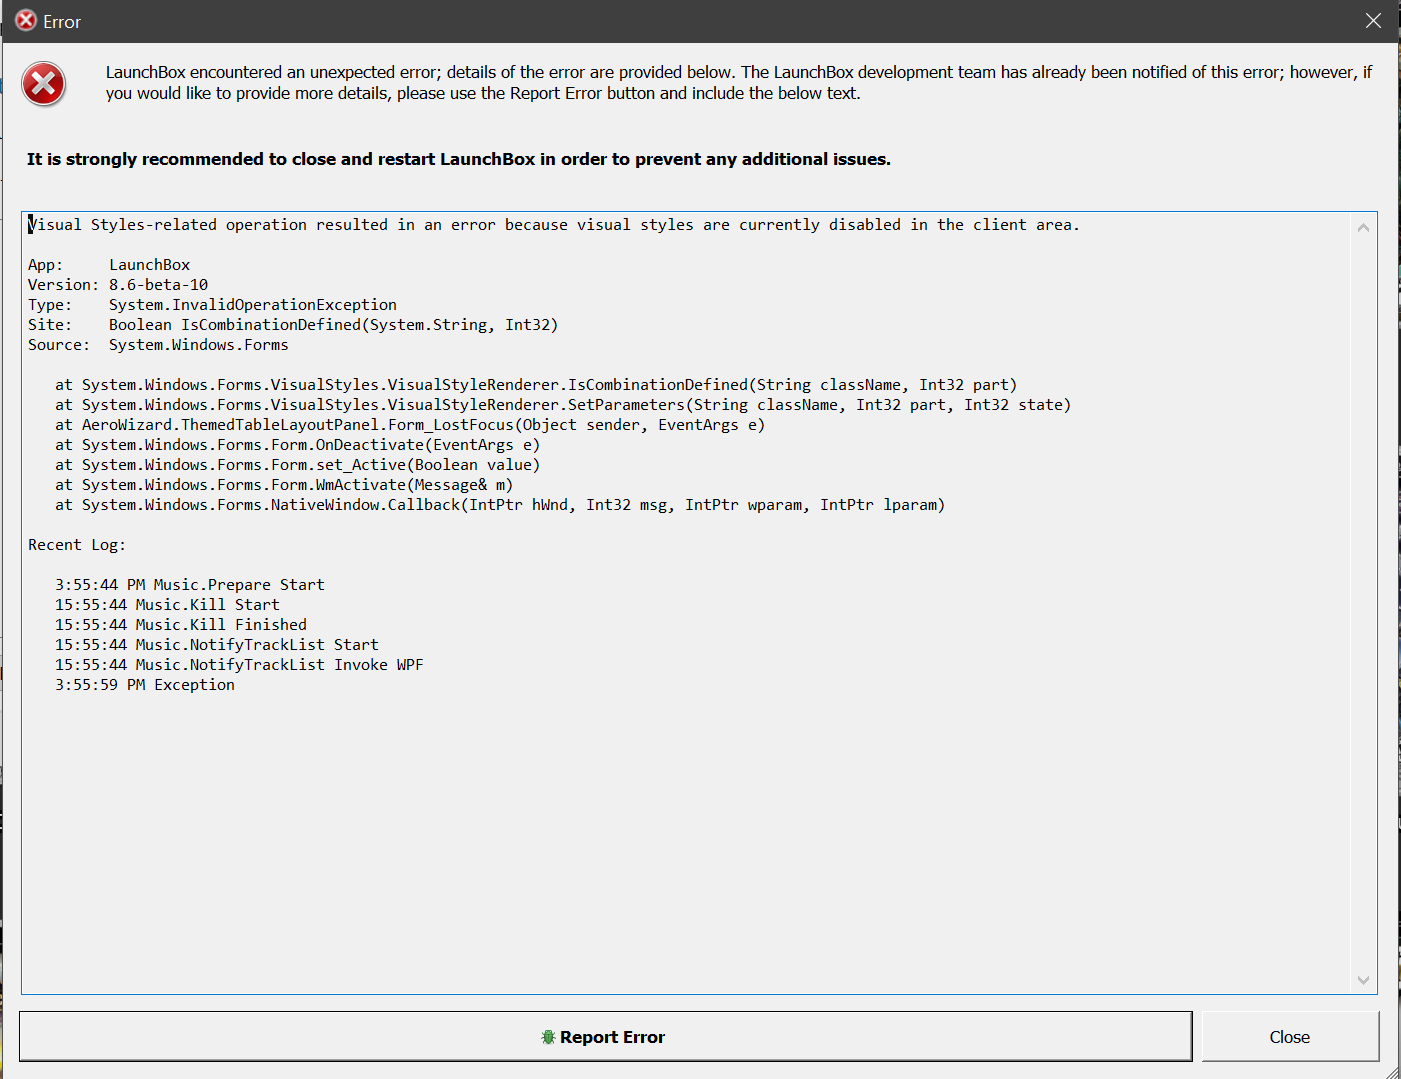
Task: Click the large red error X icon
Action: pyautogui.click(x=44, y=84)
